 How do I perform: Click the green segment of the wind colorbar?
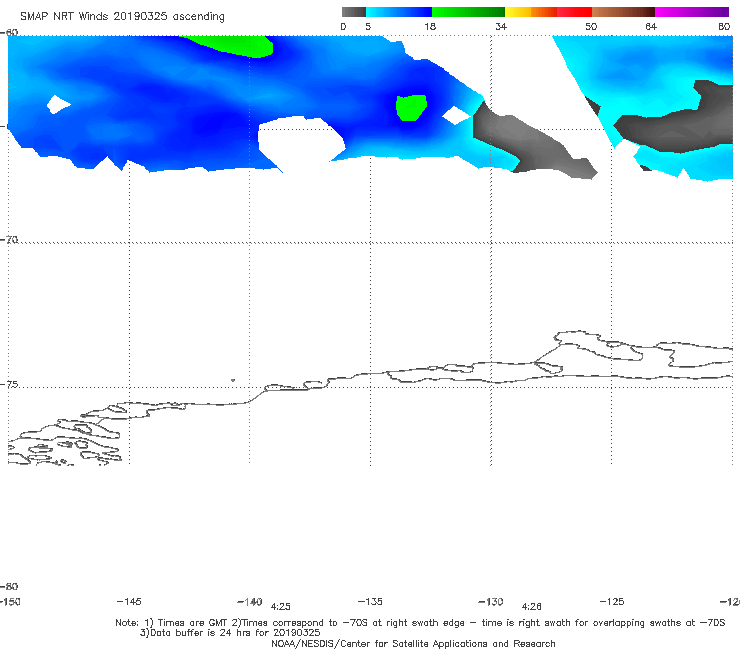[x=469, y=12]
